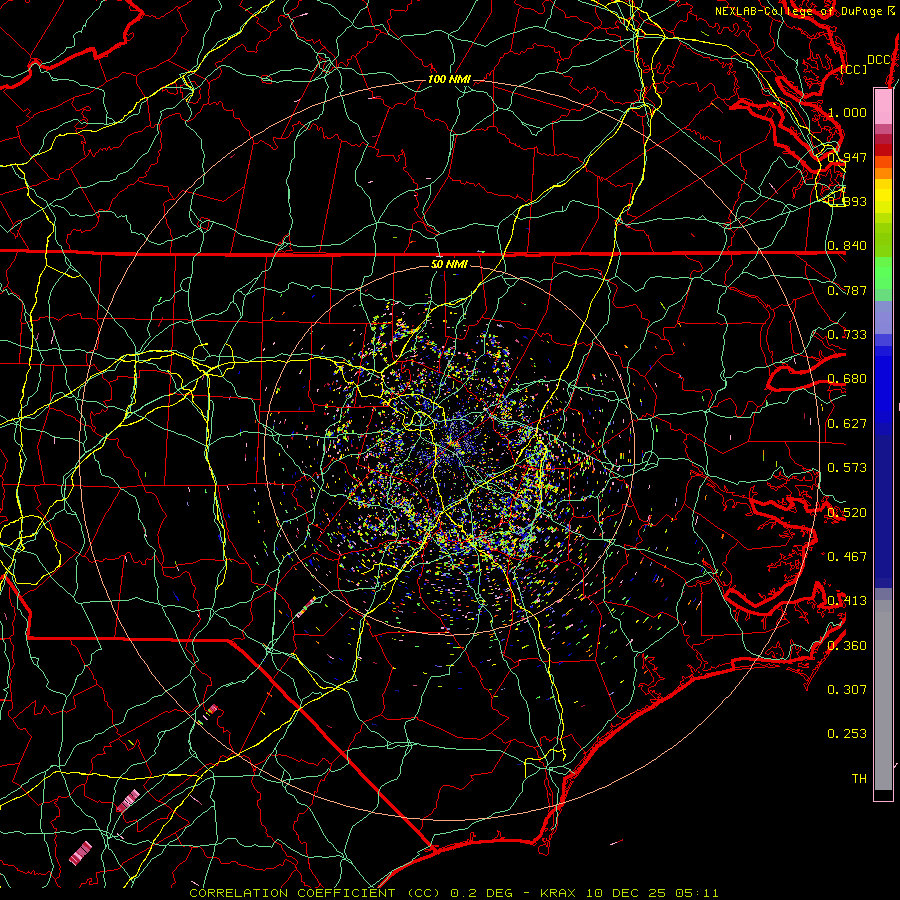Select the 0.573 legend value
The height and width of the screenshot is (900, 900).
[x=847, y=467]
